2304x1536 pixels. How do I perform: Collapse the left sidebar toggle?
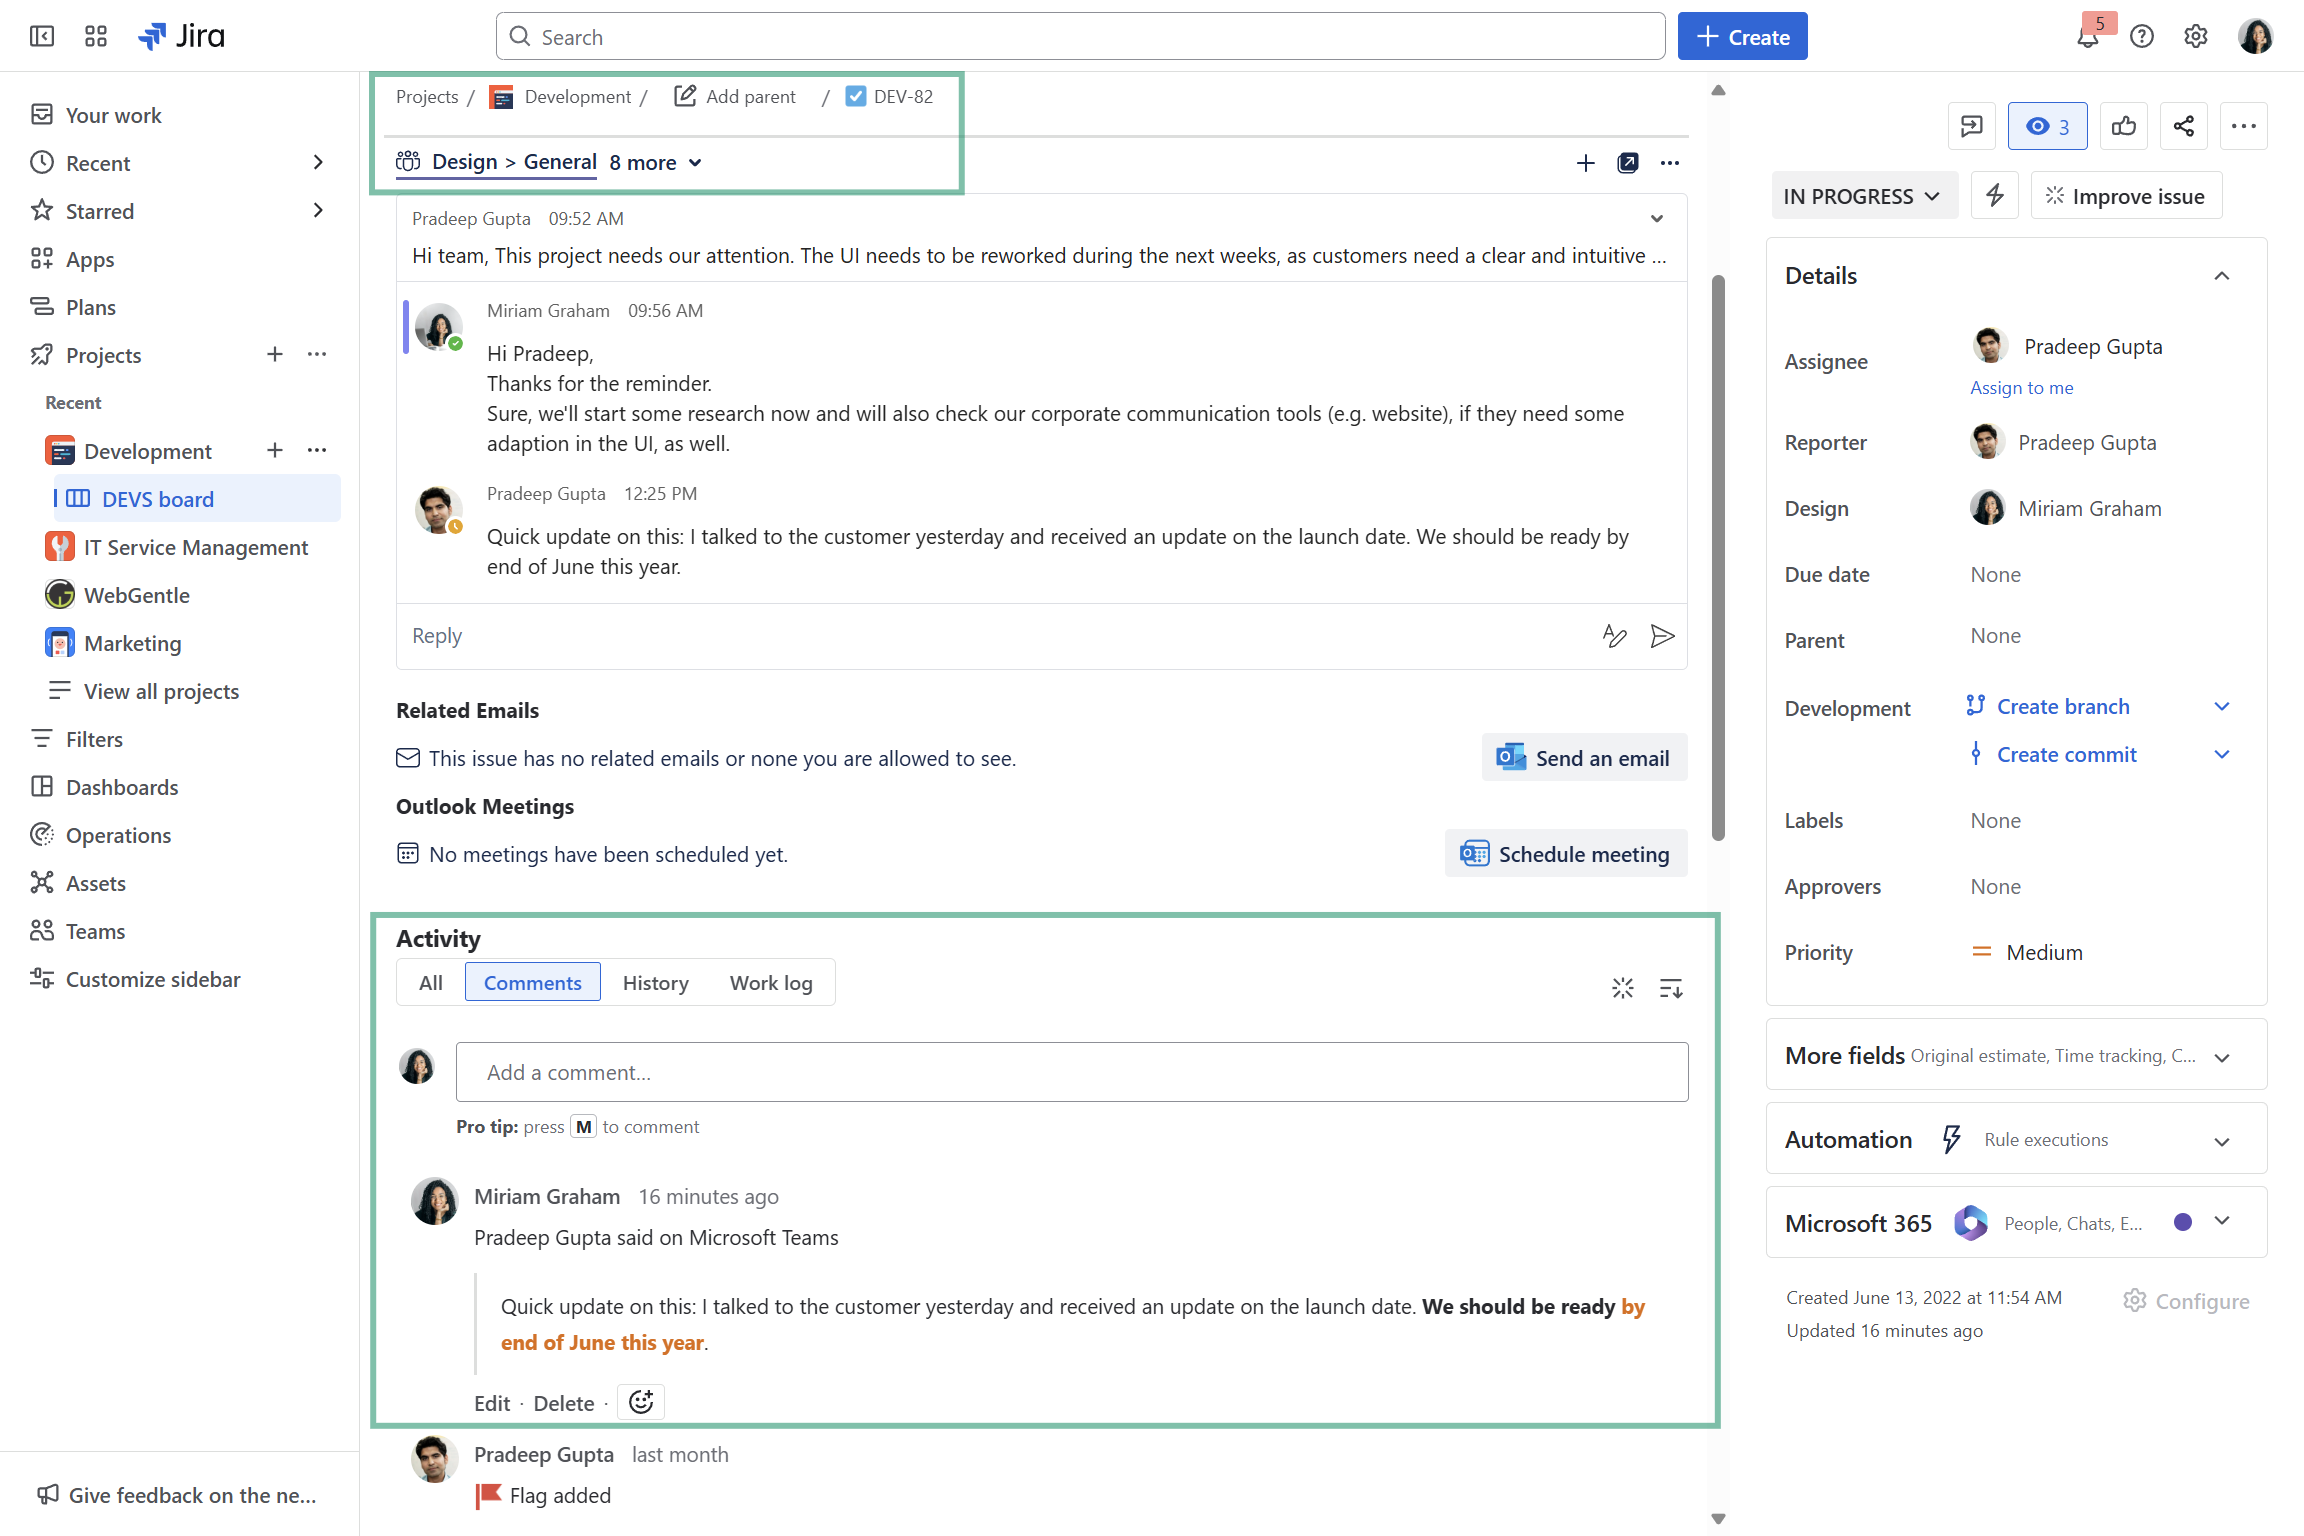(x=42, y=37)
